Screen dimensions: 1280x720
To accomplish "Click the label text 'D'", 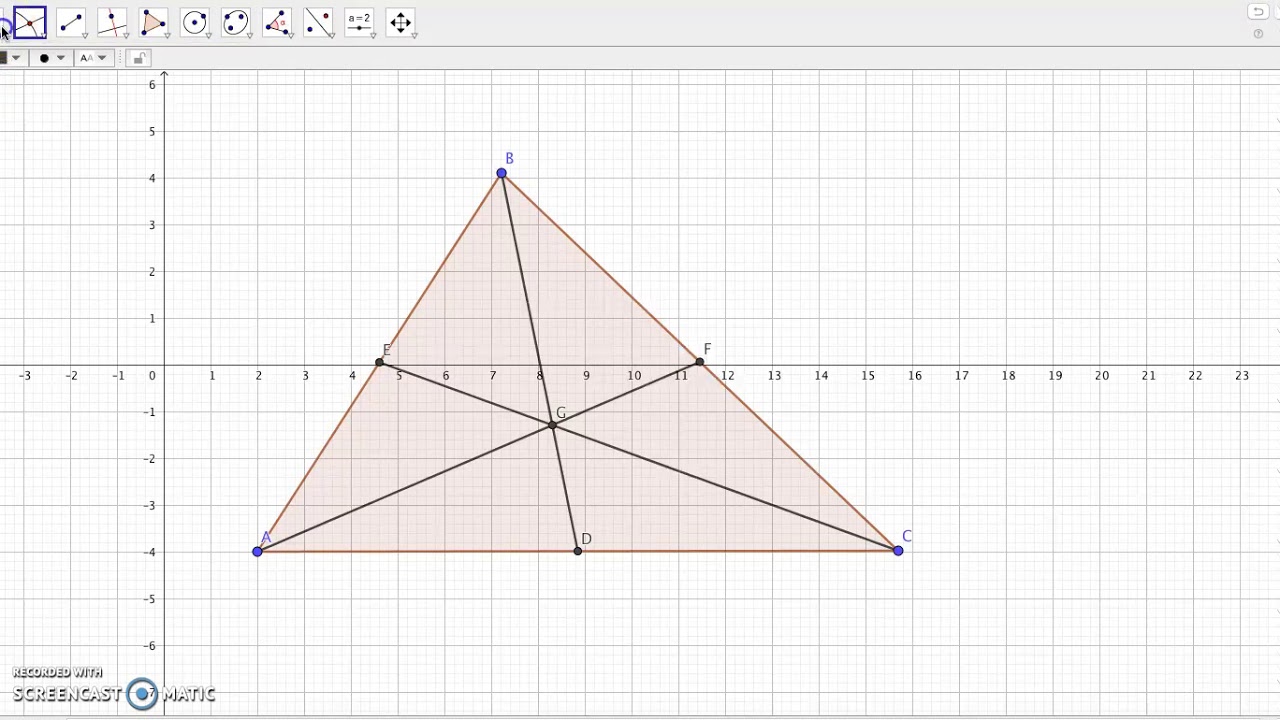I will [x=586, y=539].
